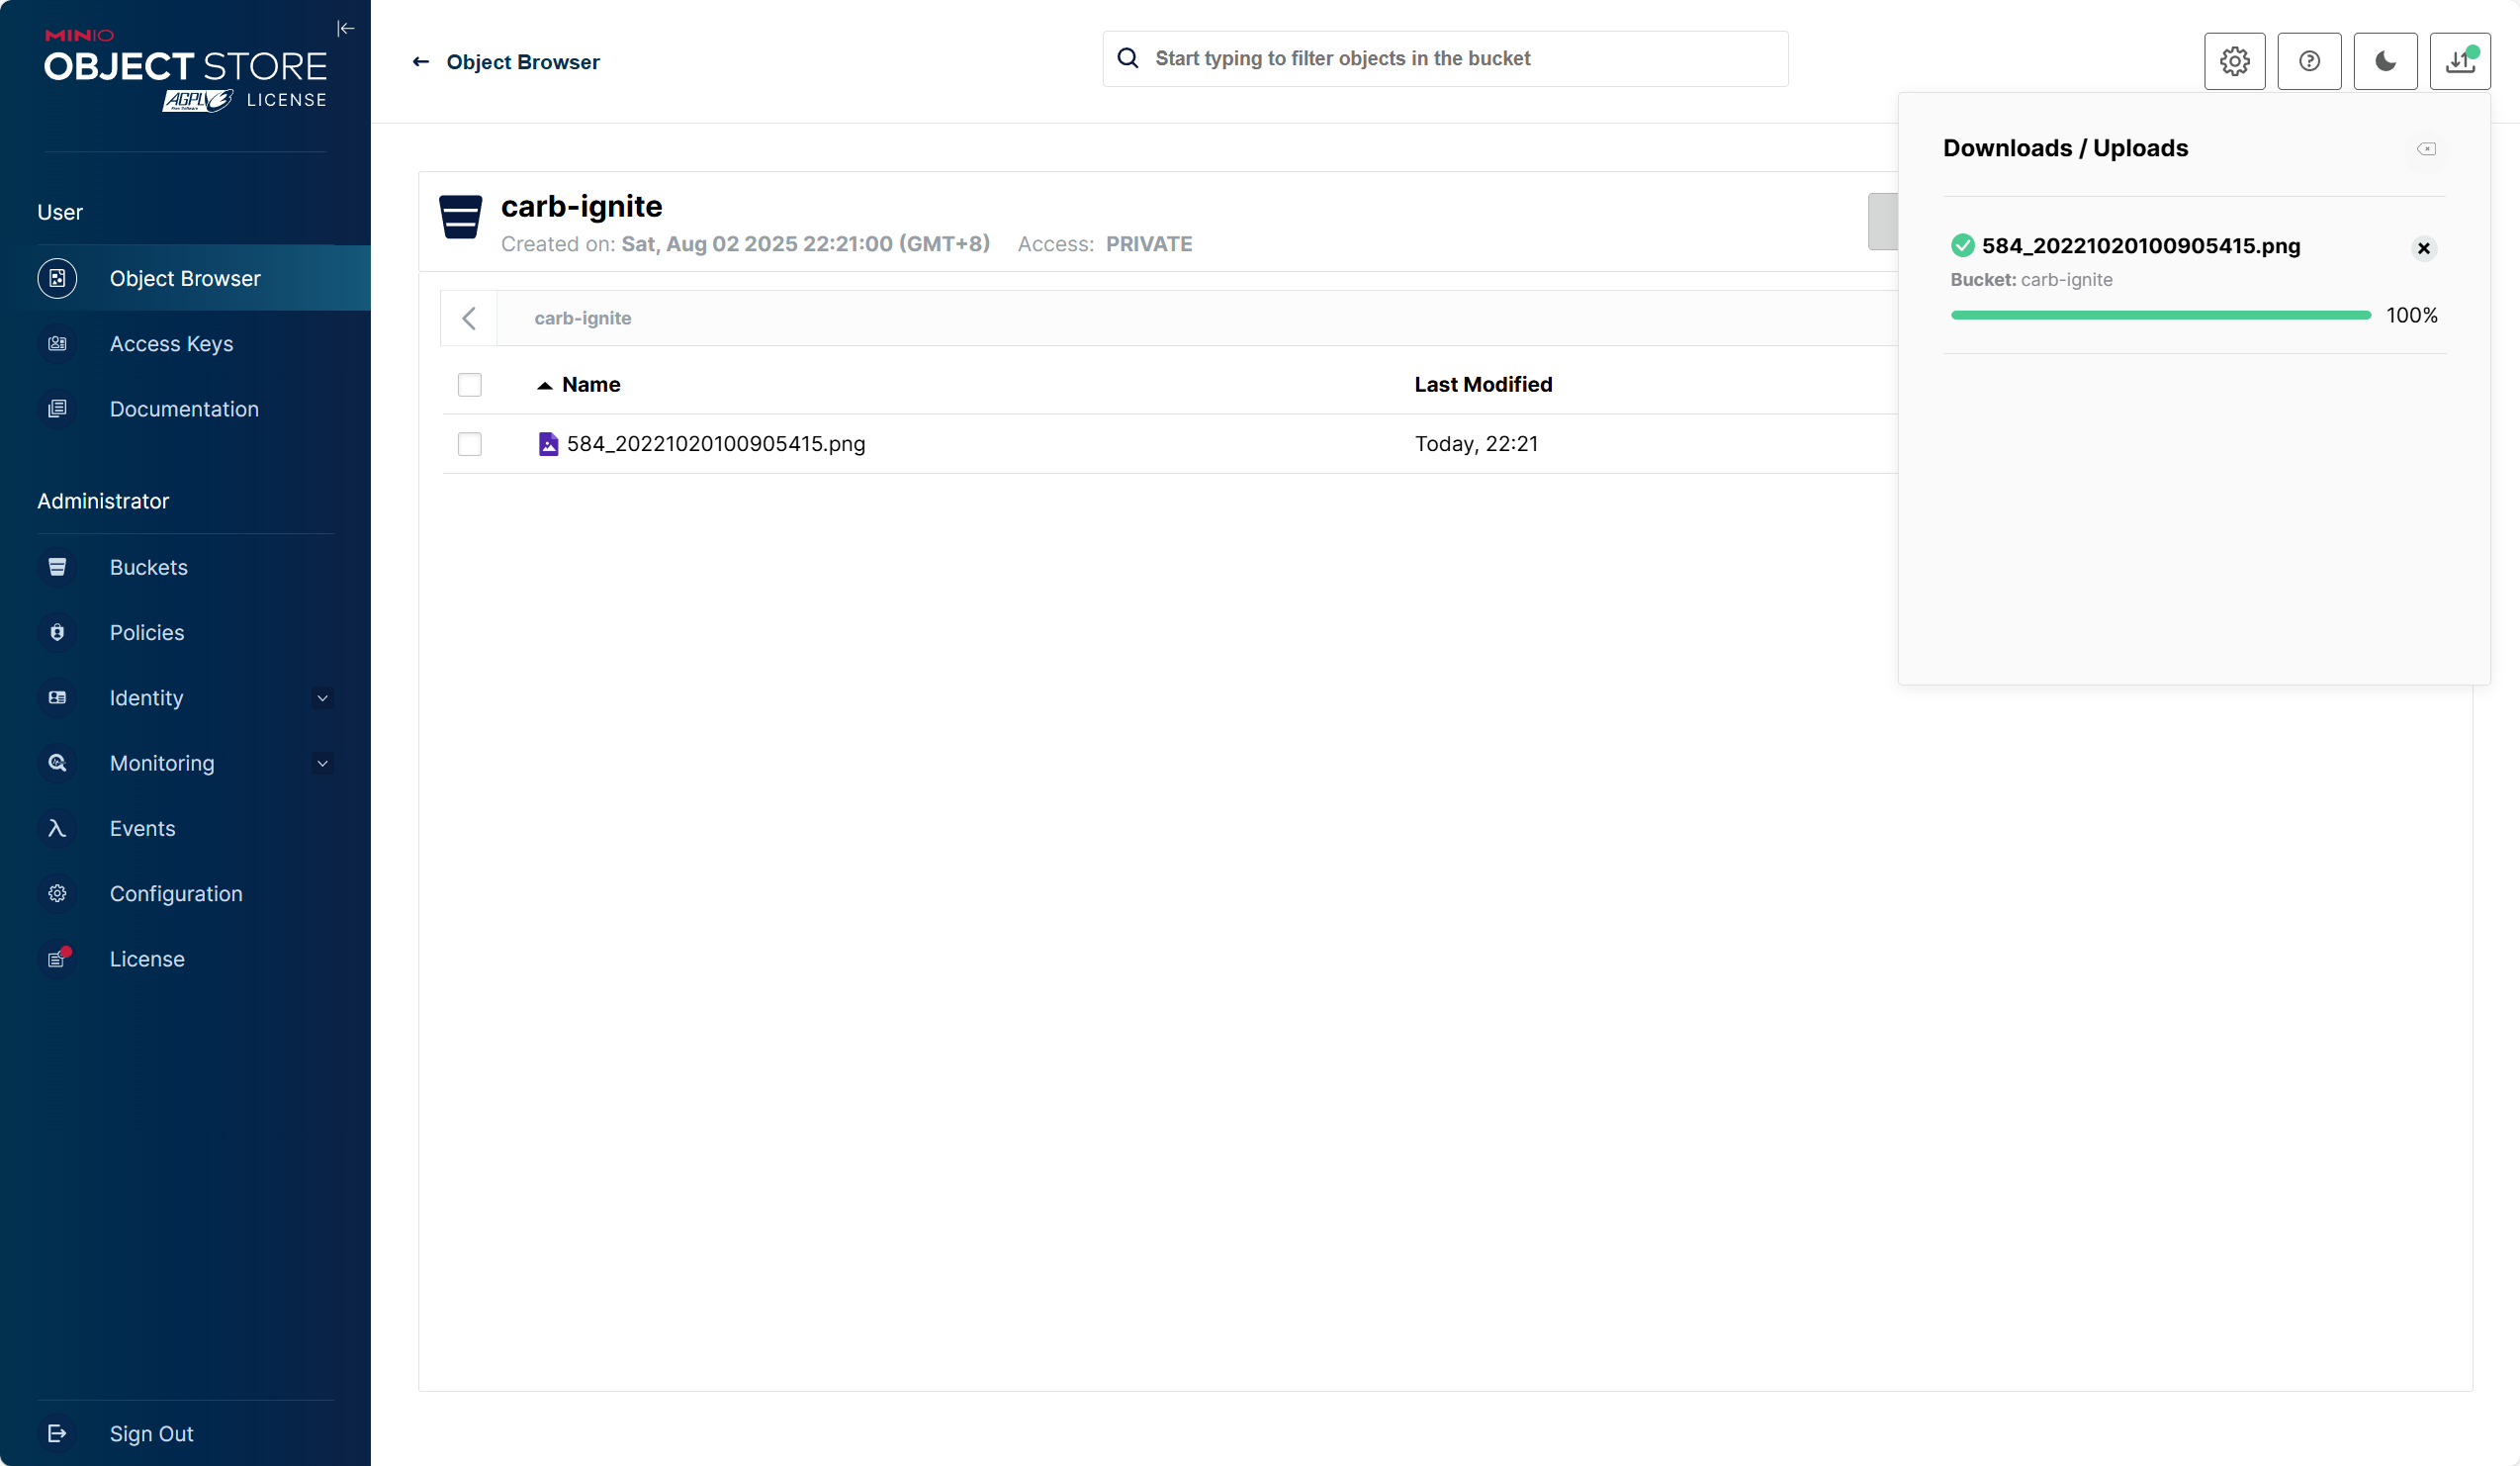Click Sign Out link
This screenshot has height=1466, width=2520.
151,1433
